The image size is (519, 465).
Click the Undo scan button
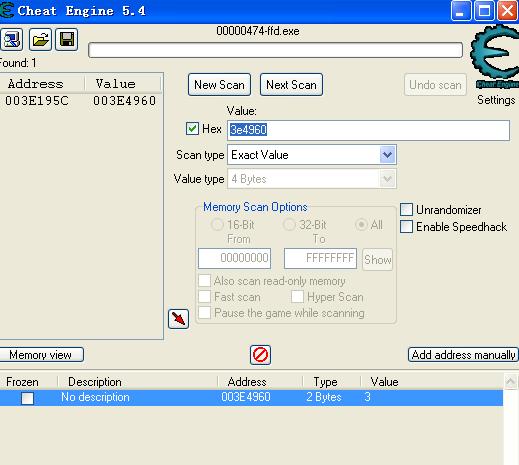click(435, 85)
